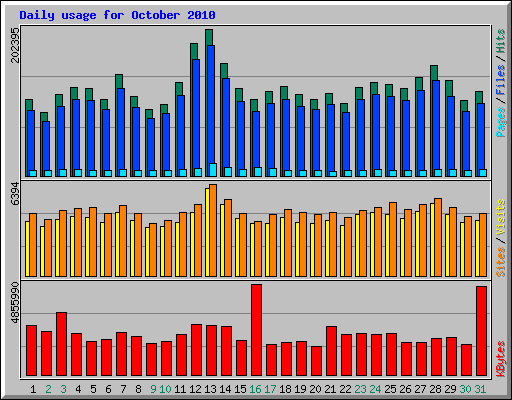
Task: Click the yellow Sites bar for day 13
Action: point(207,232)
